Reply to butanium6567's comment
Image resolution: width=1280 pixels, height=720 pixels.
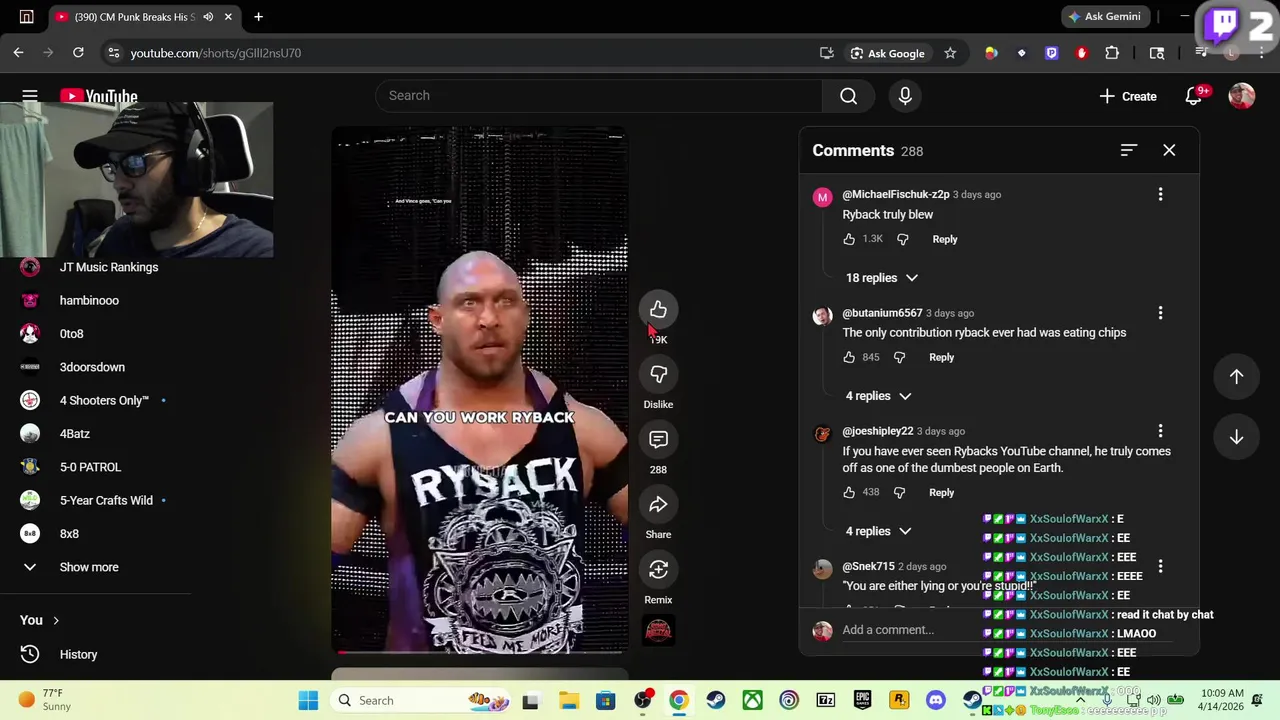[942, 357]
